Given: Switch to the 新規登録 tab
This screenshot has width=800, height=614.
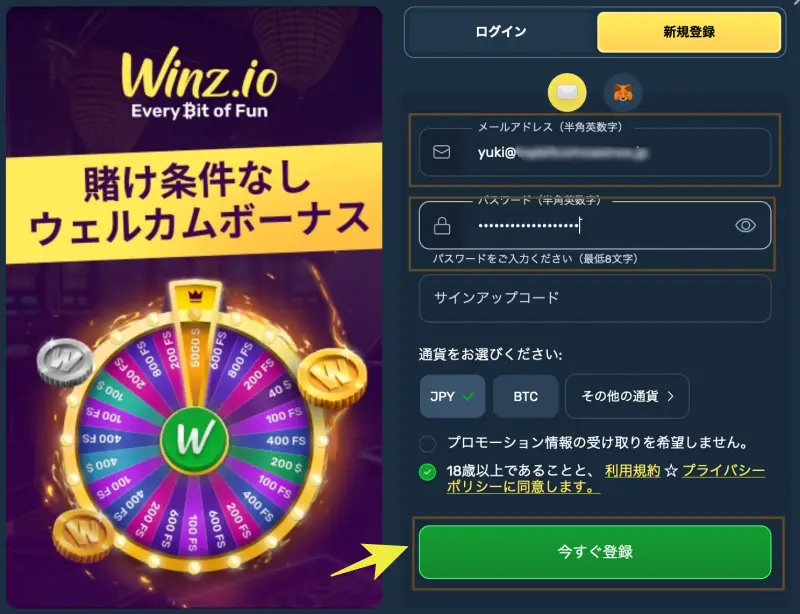Looking at the screenshot, I should coord(689,32).
